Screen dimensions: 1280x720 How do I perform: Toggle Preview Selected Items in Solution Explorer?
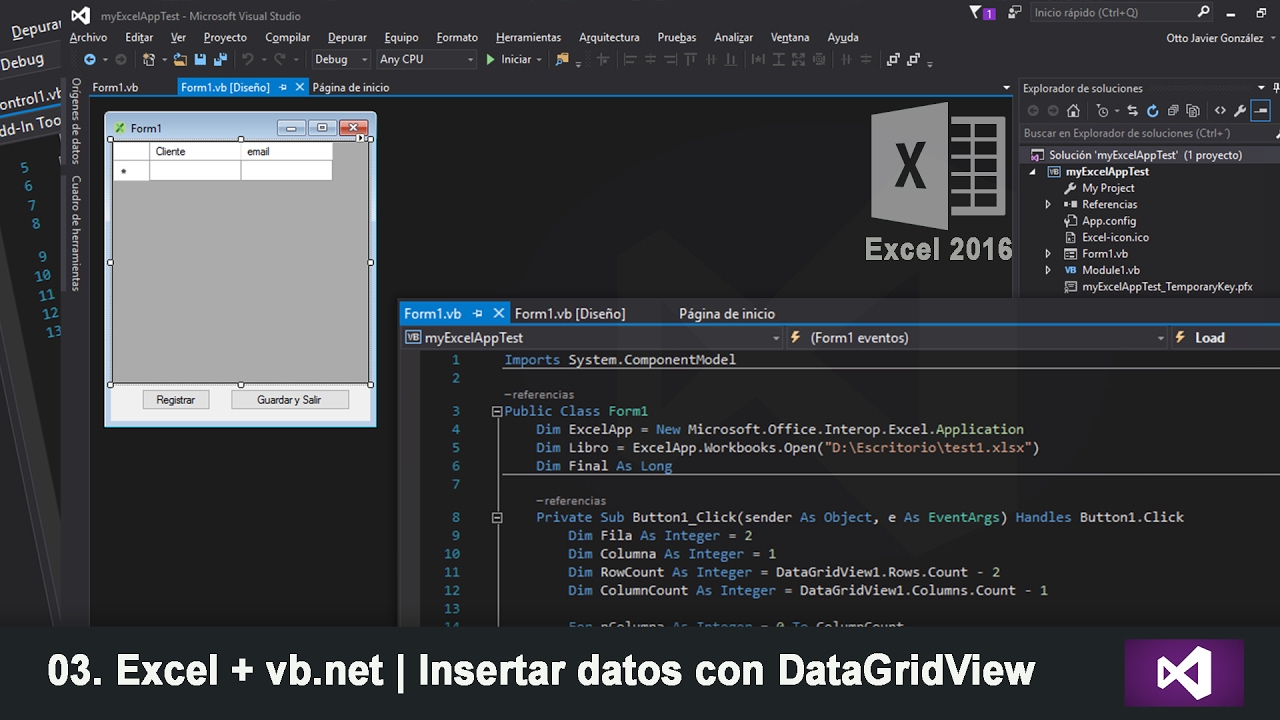tap(1261, 111)
